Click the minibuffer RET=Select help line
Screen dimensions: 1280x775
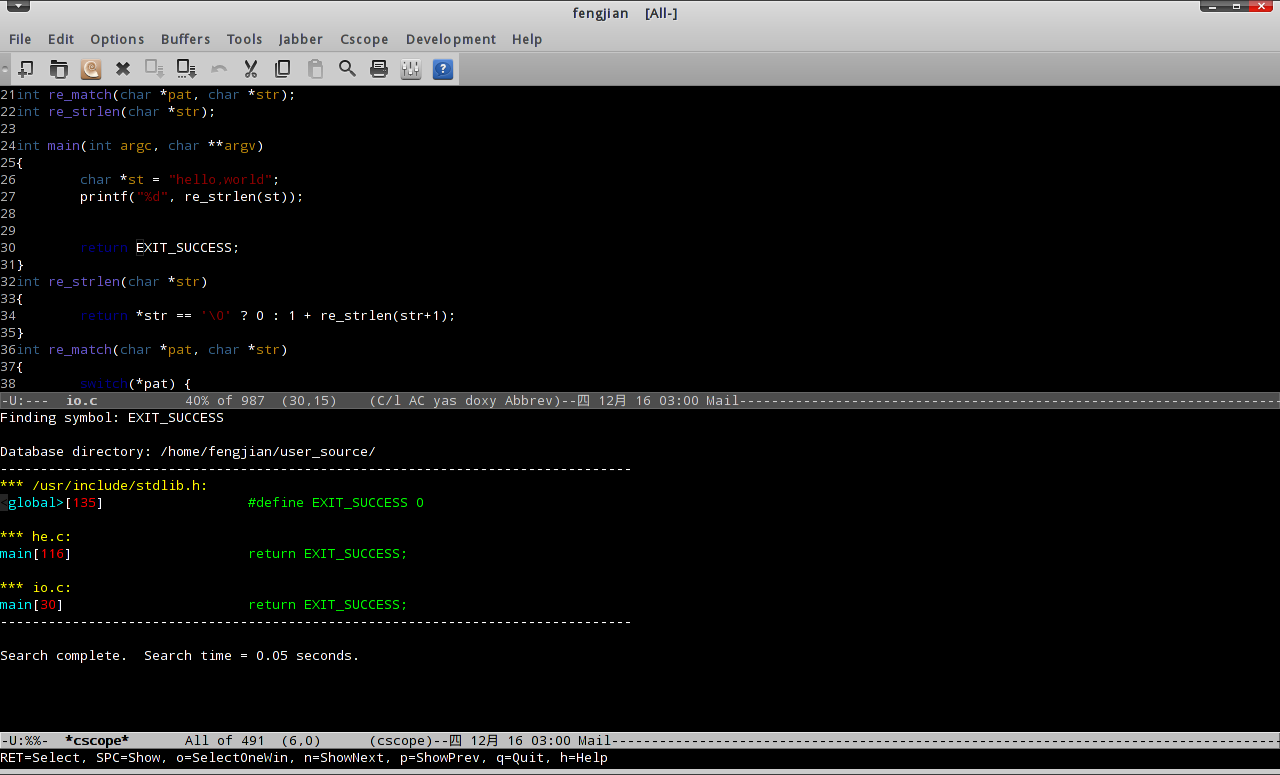(x=304, y=758)
